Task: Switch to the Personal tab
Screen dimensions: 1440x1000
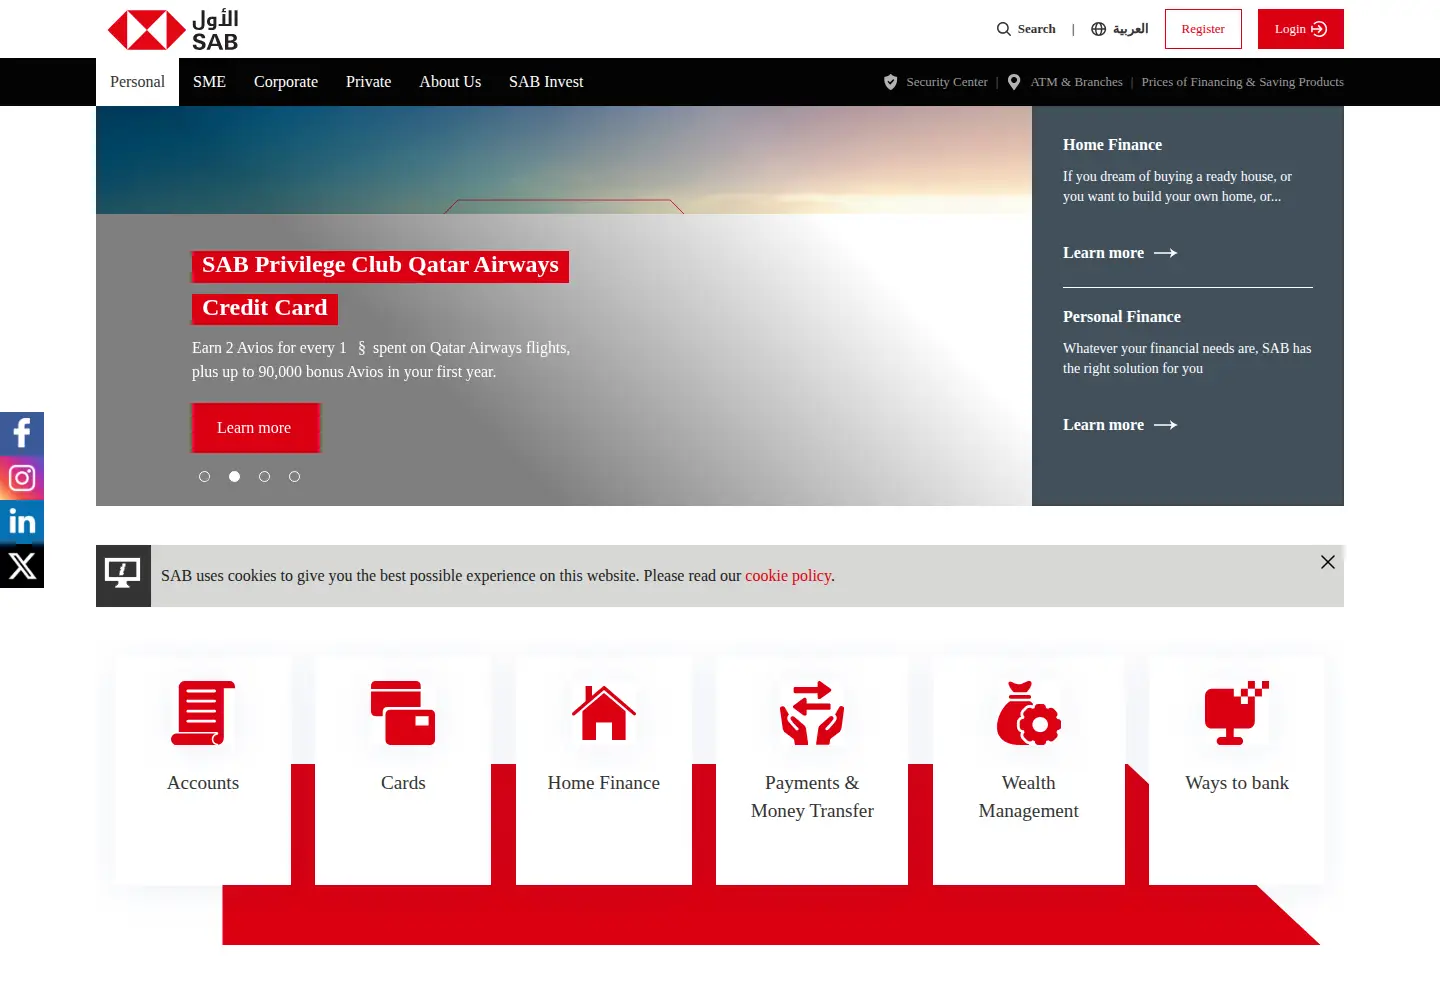Action: click(x=138, y=82)
